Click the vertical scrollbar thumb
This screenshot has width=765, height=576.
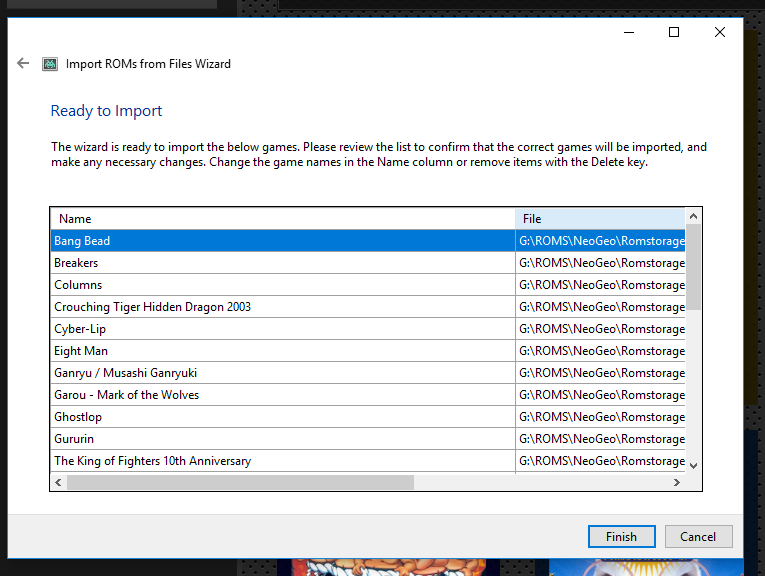point(693,267)
